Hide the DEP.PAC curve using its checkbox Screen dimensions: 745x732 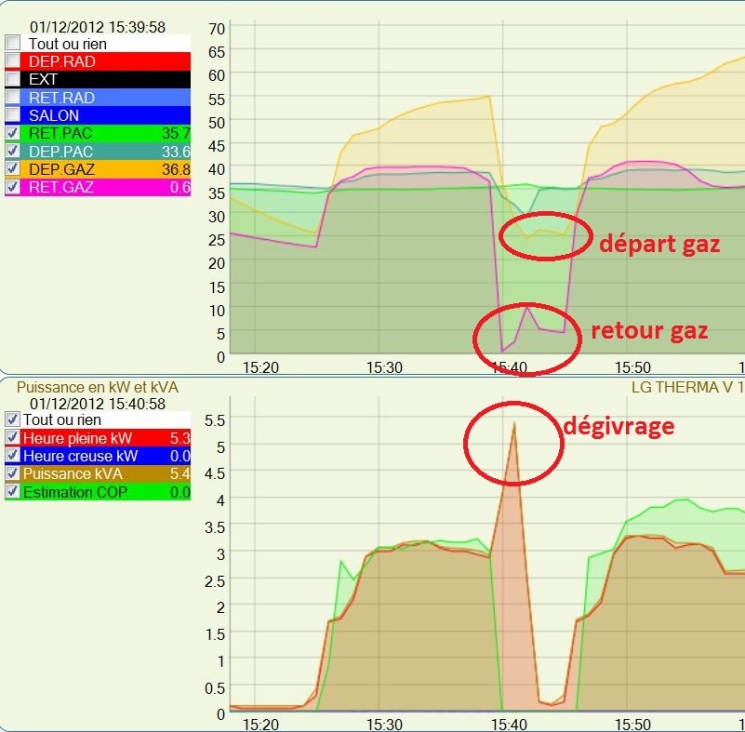tap(12, 151)
